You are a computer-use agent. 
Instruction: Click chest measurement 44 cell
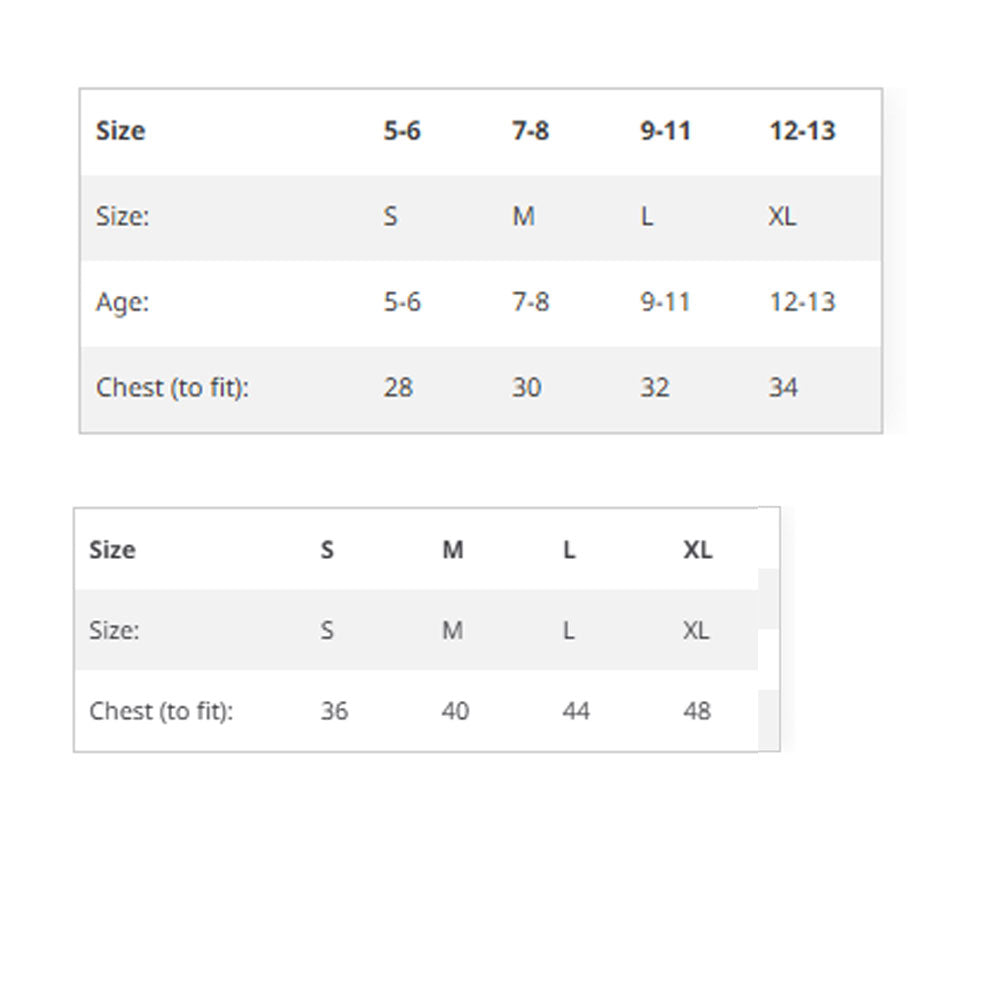tap(576, 711)
